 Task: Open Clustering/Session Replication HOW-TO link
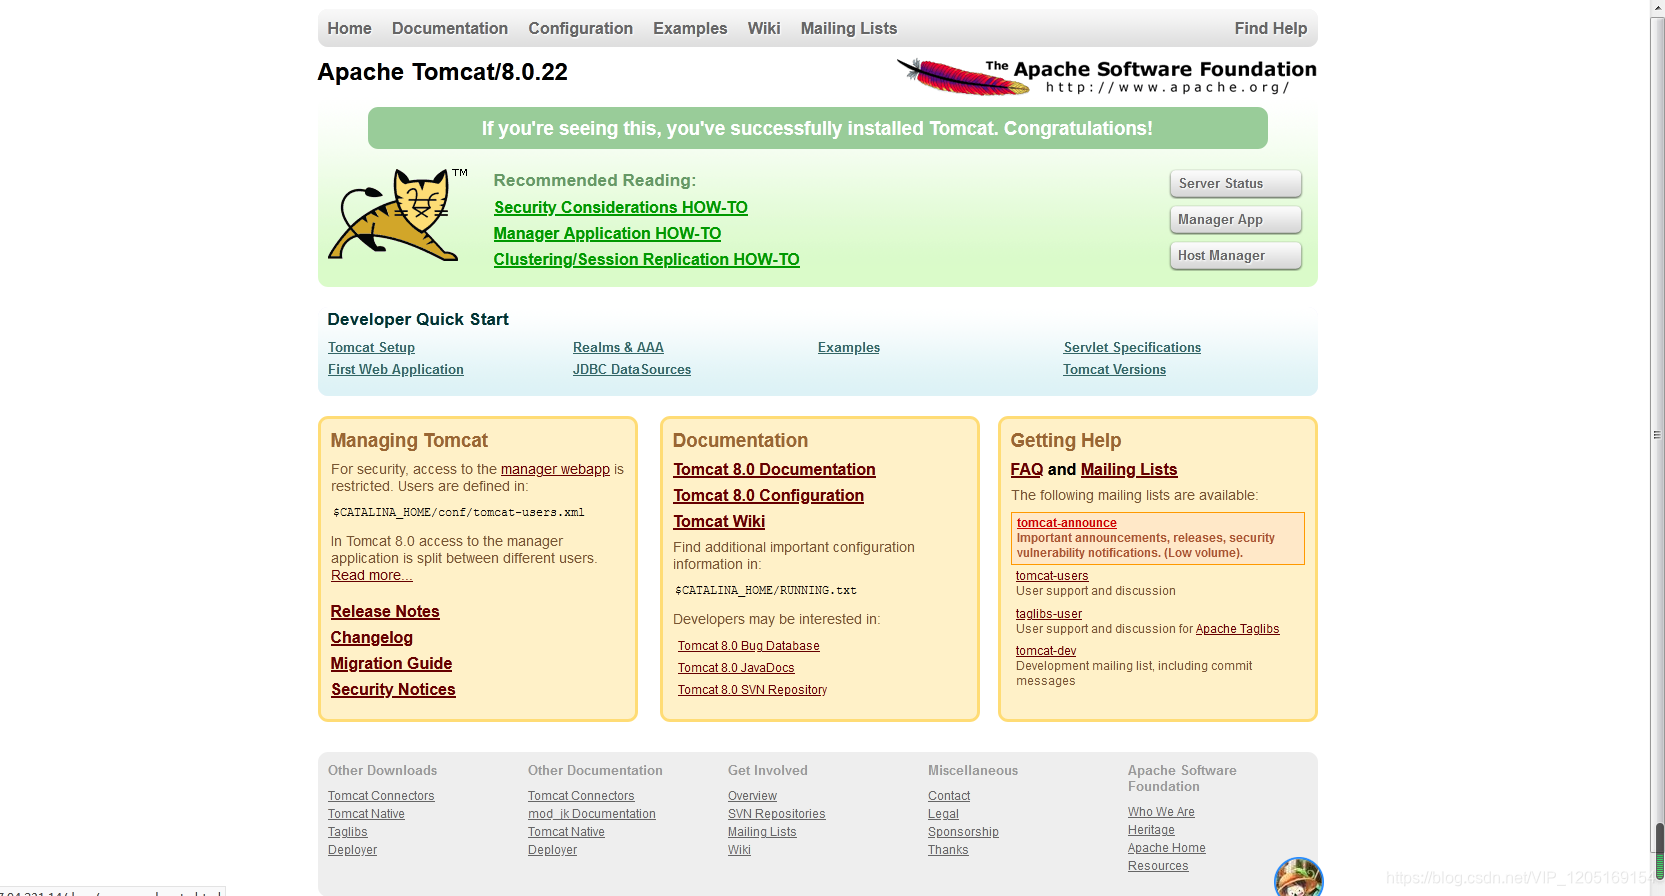646,259
